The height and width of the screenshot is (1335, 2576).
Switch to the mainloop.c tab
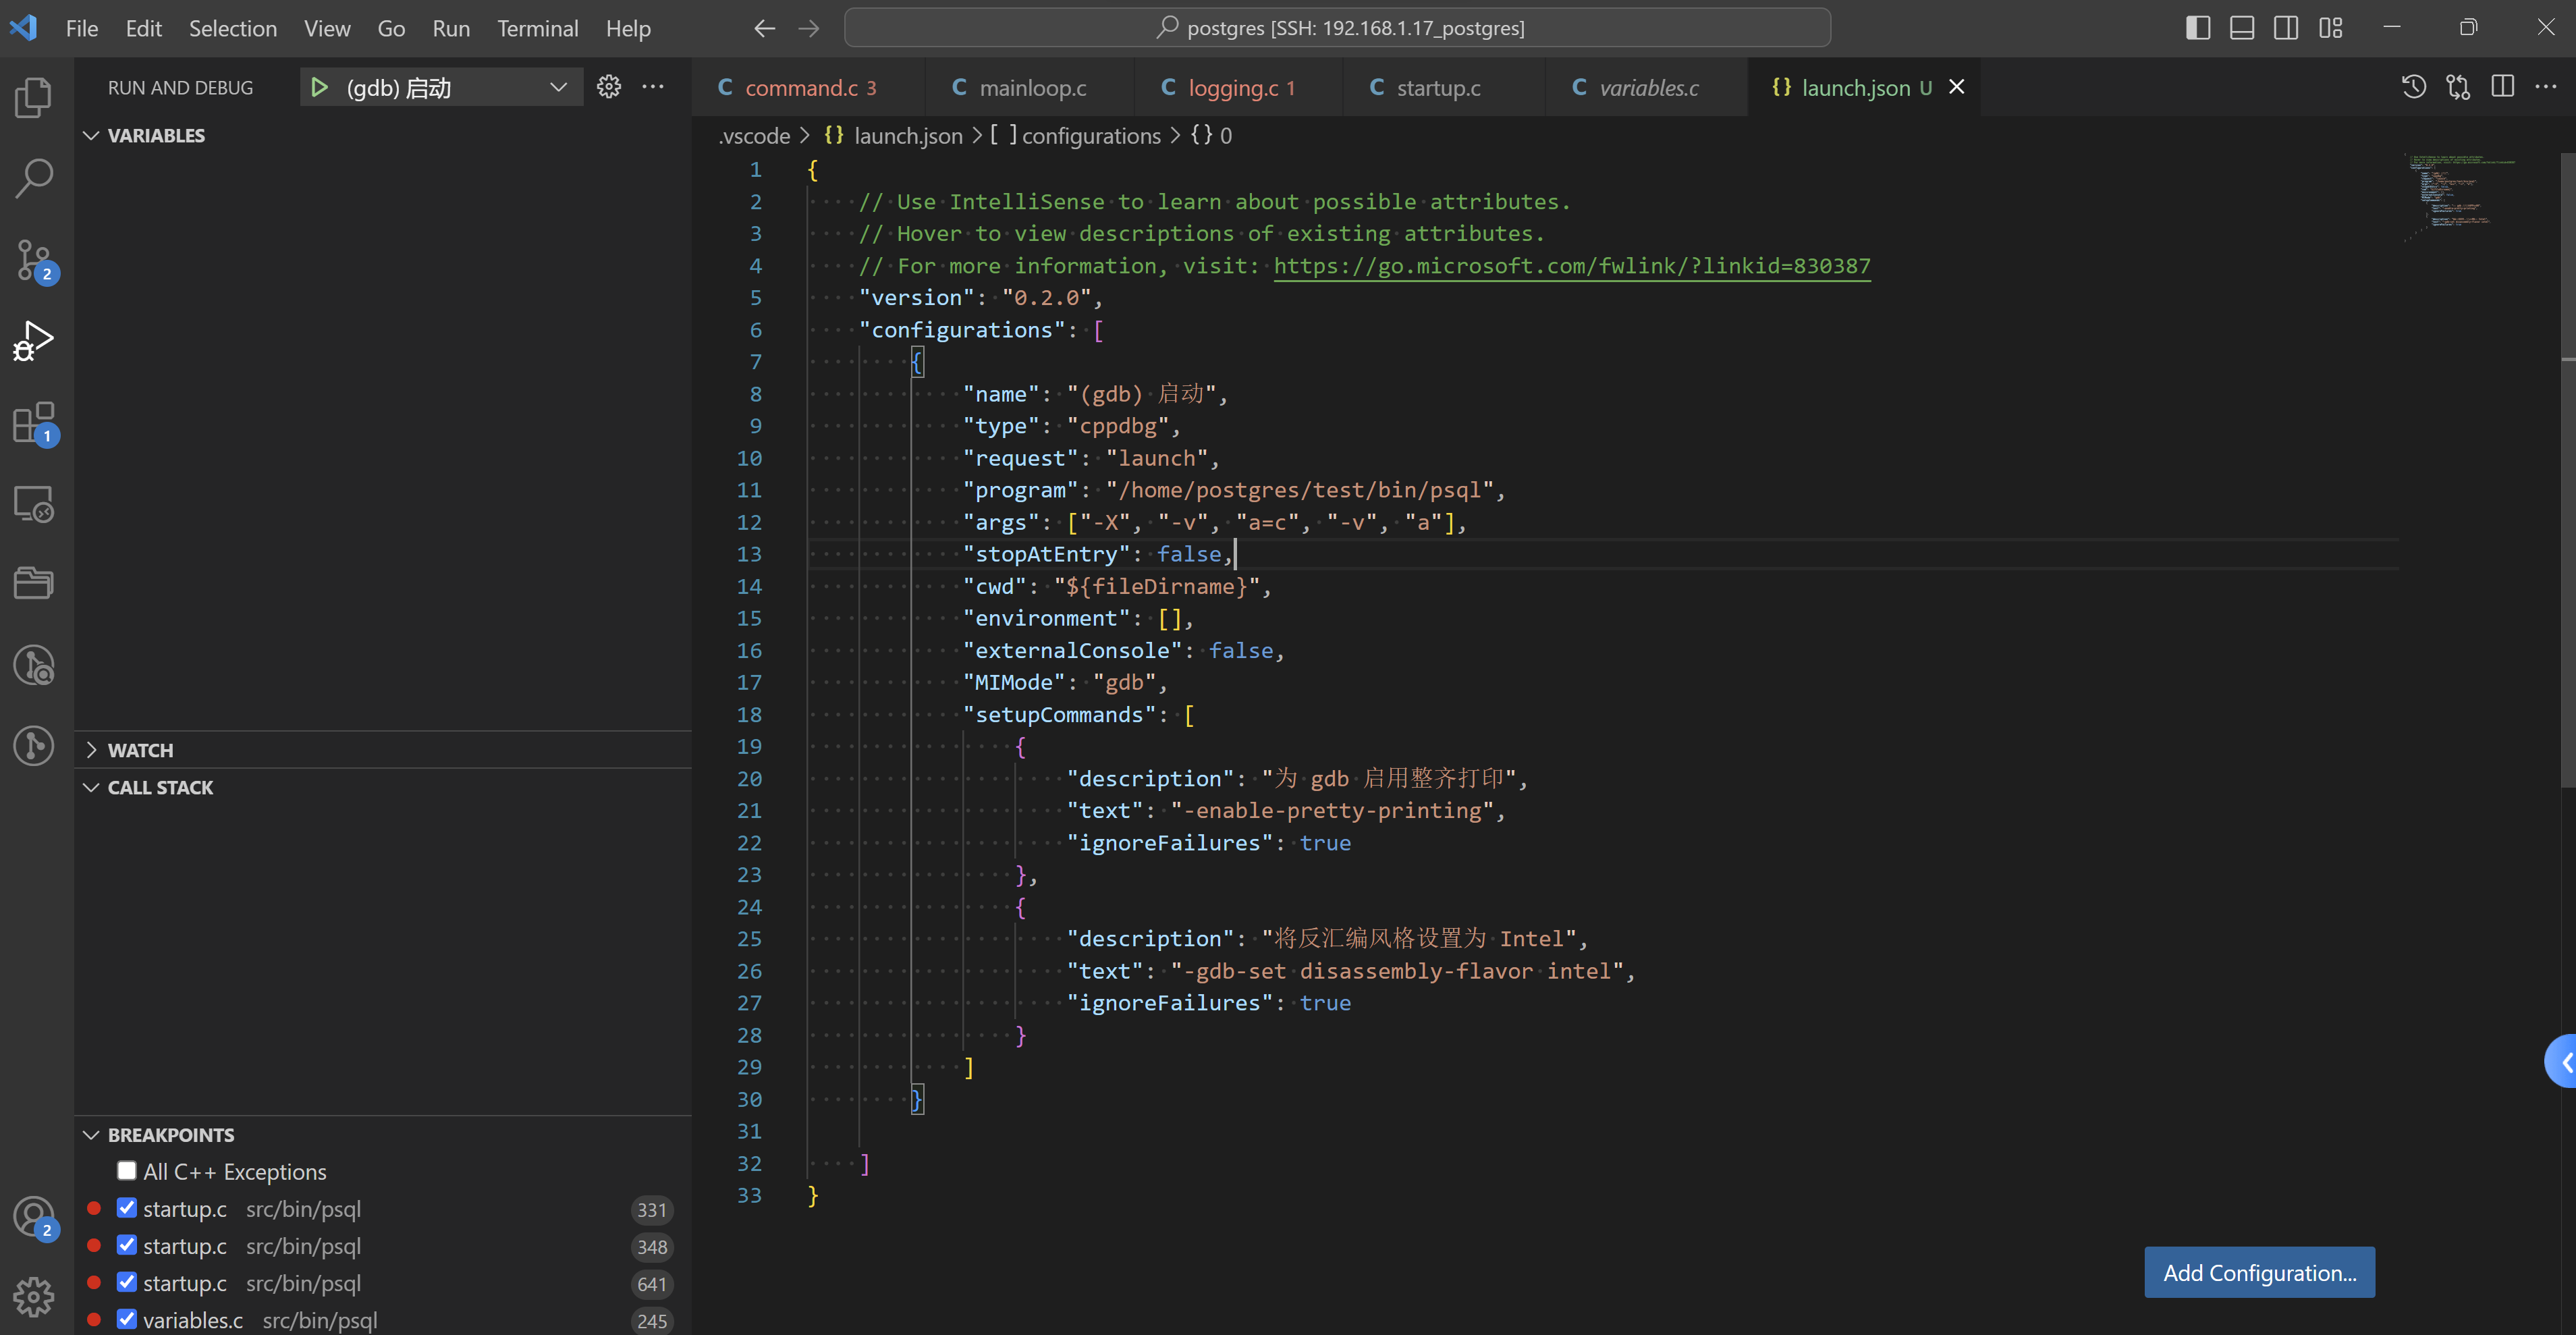[x=1032, y=88]
